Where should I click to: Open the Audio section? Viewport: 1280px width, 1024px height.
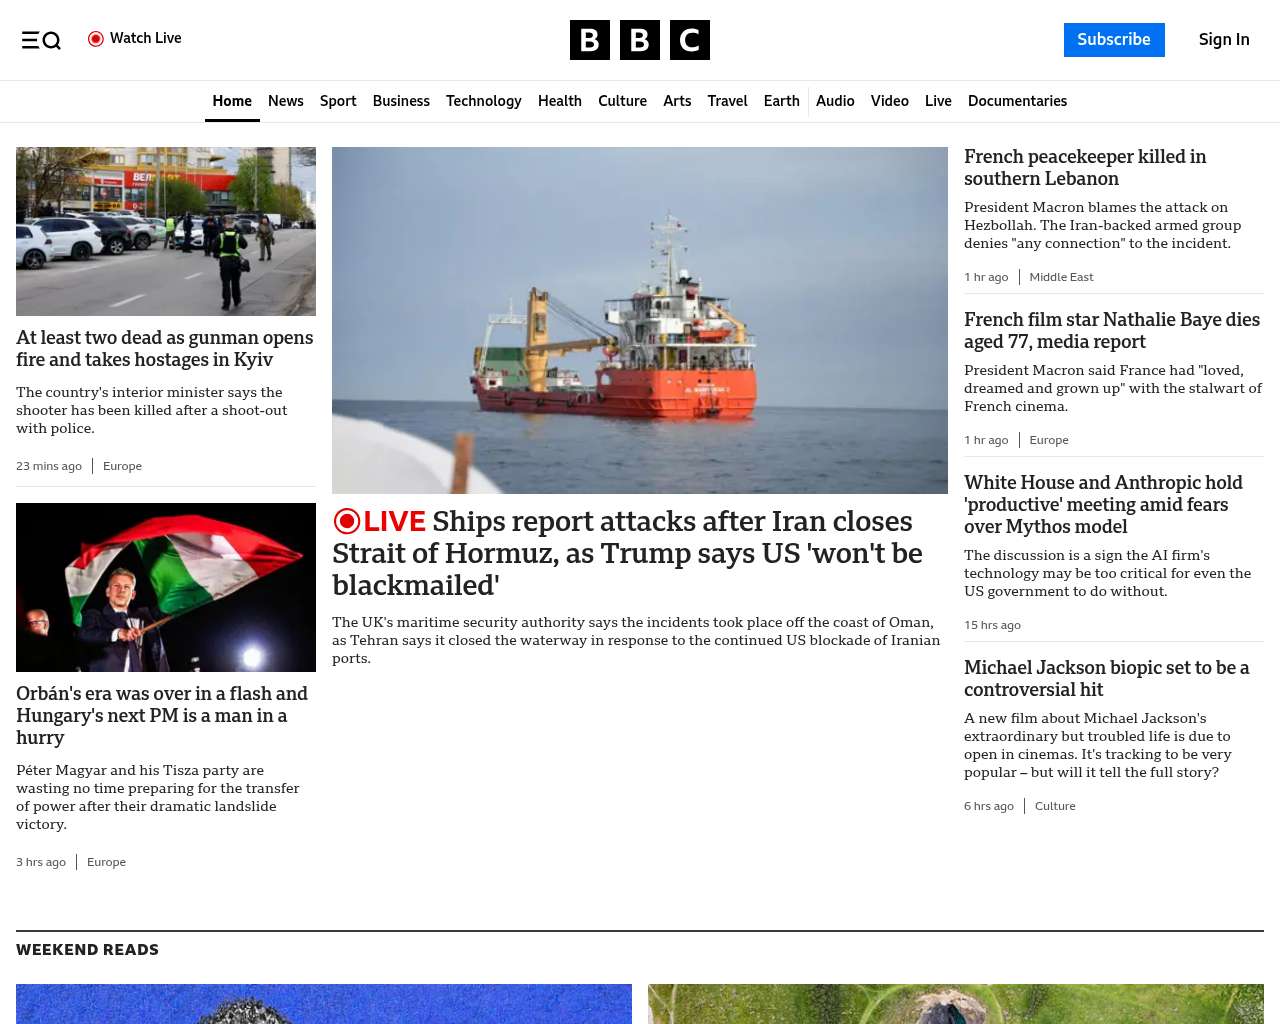[835, 101]
